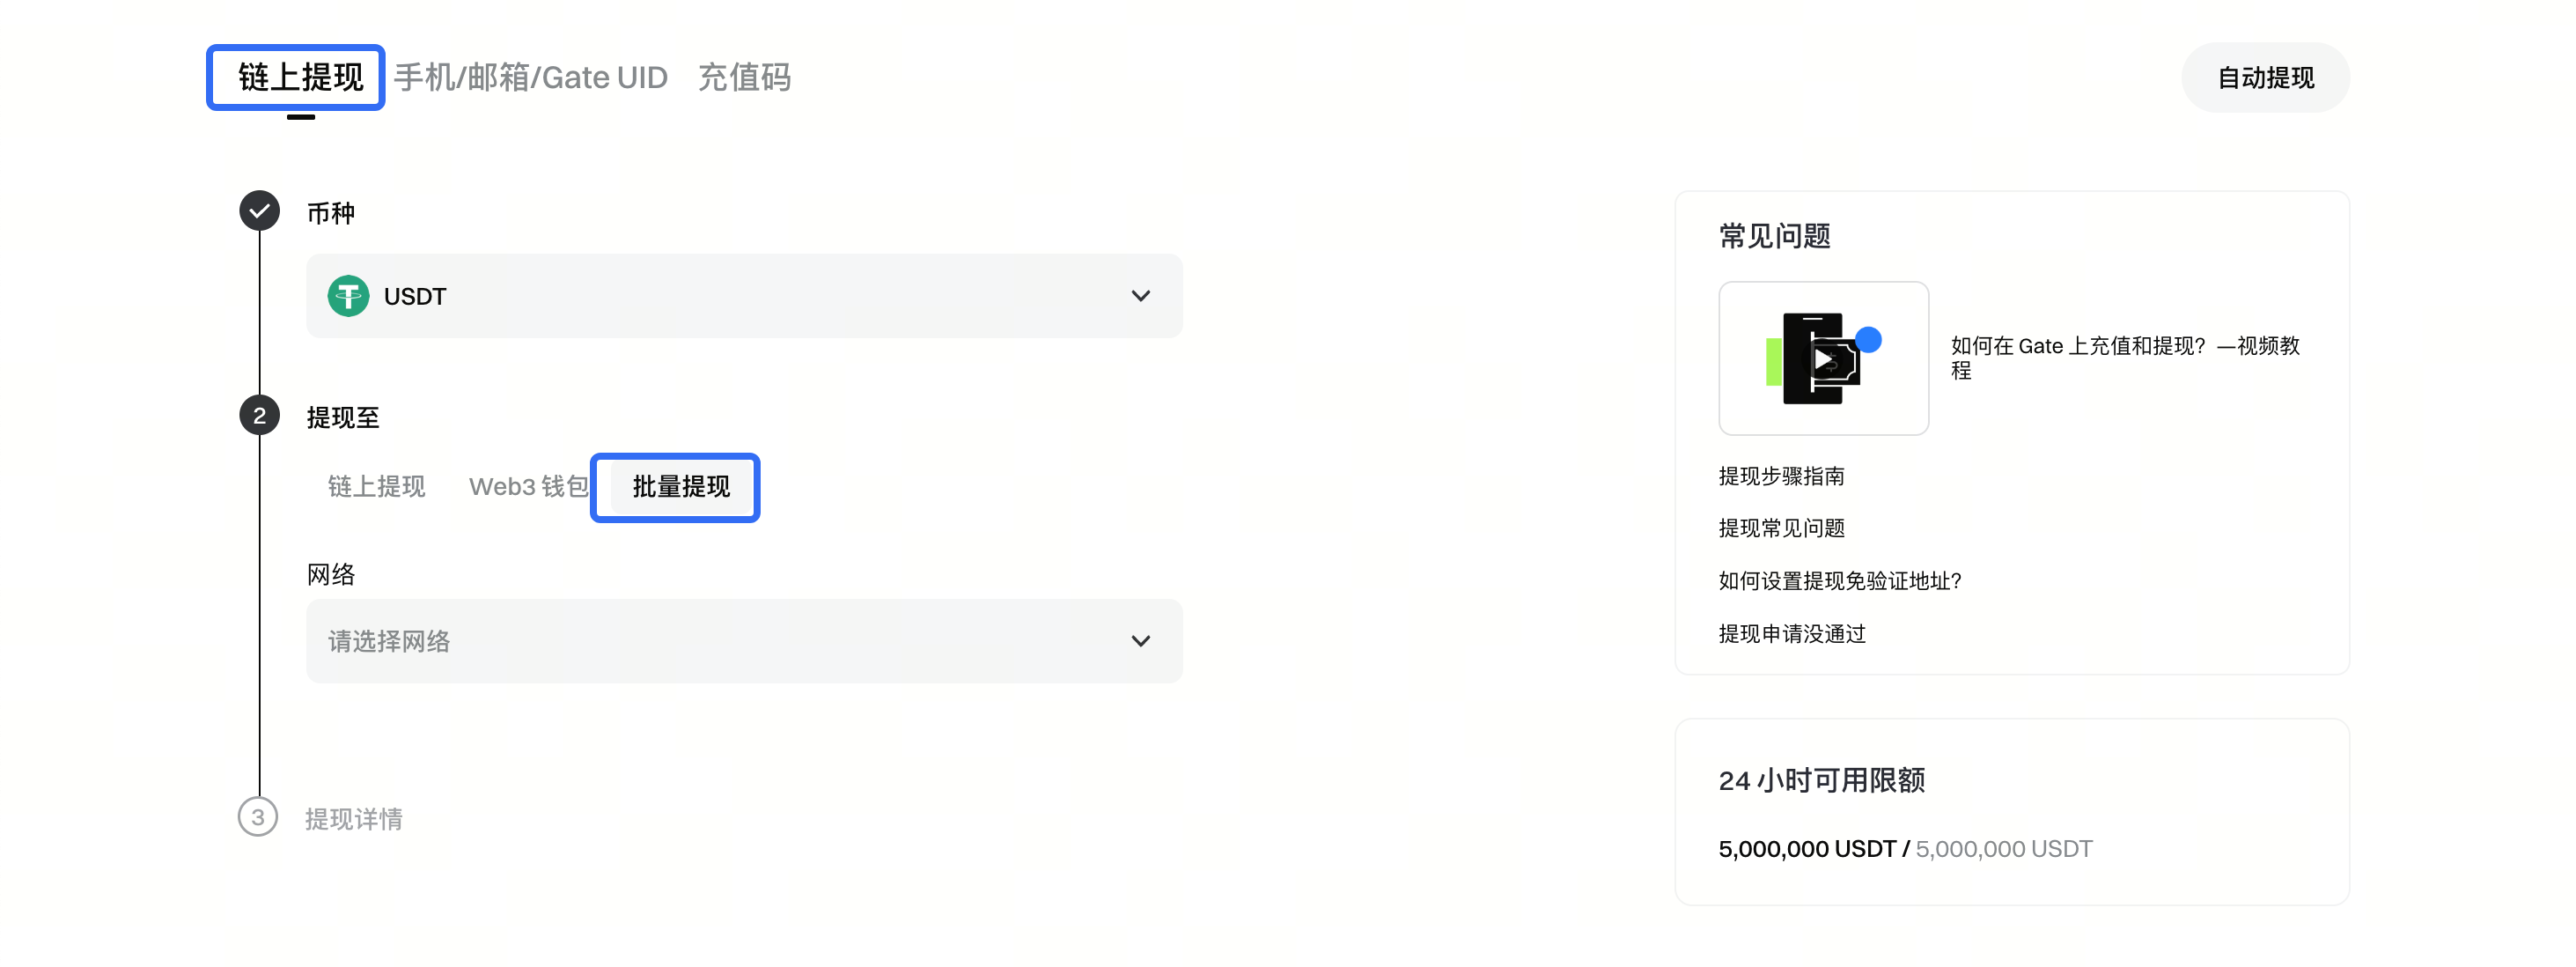Open the 提现申请没通过 link

pyautogui.click(x=1791, y=634)
